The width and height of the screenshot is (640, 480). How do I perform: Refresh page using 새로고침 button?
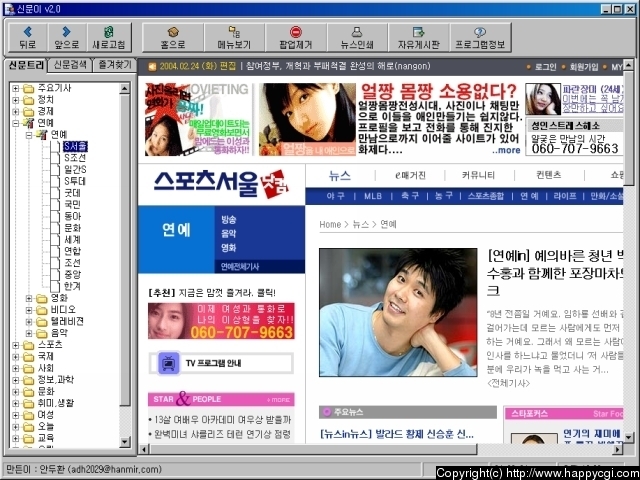(109, 37)
